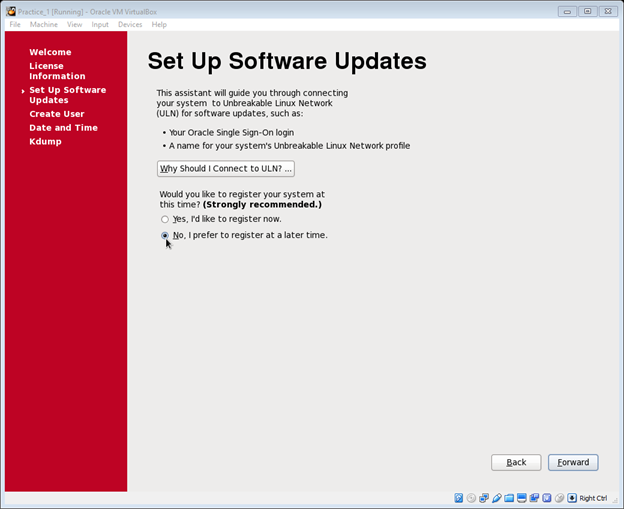624x509 pixels.
Task: Click the Back button
Action: [516, 462]
